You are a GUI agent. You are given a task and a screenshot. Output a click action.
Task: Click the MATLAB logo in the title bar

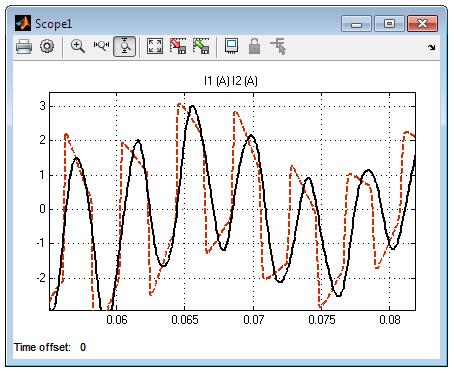[x=23, y=23]
